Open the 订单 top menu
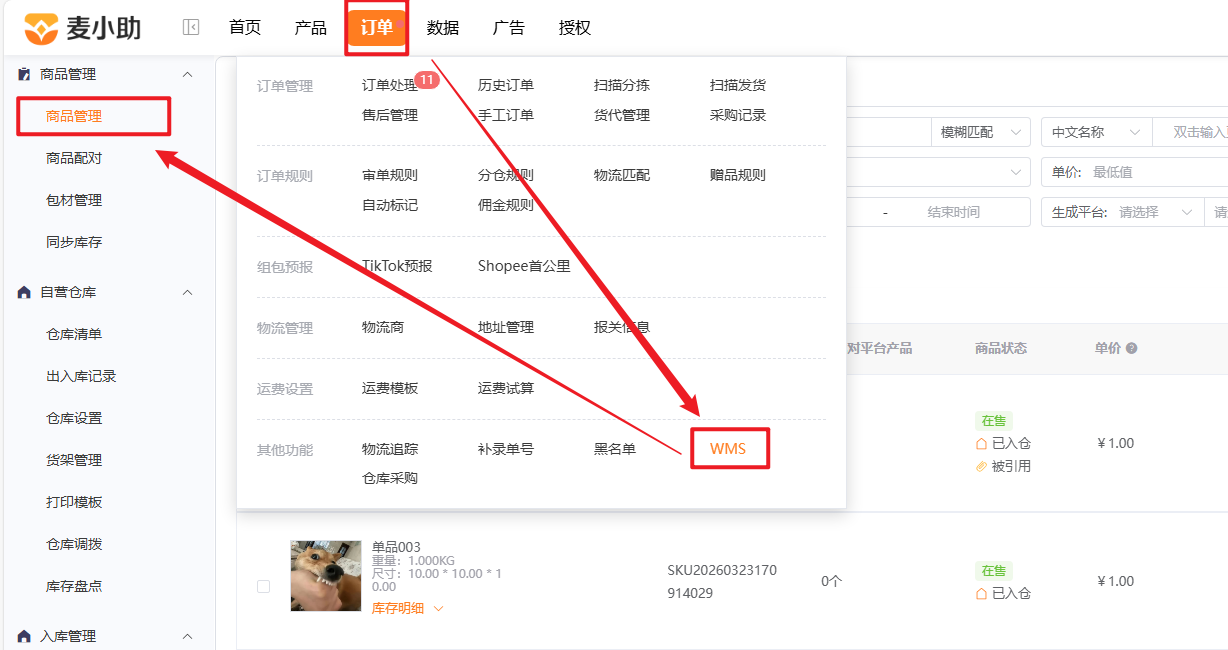This screenshot has width=1228, height=650. tap(377, 28)
